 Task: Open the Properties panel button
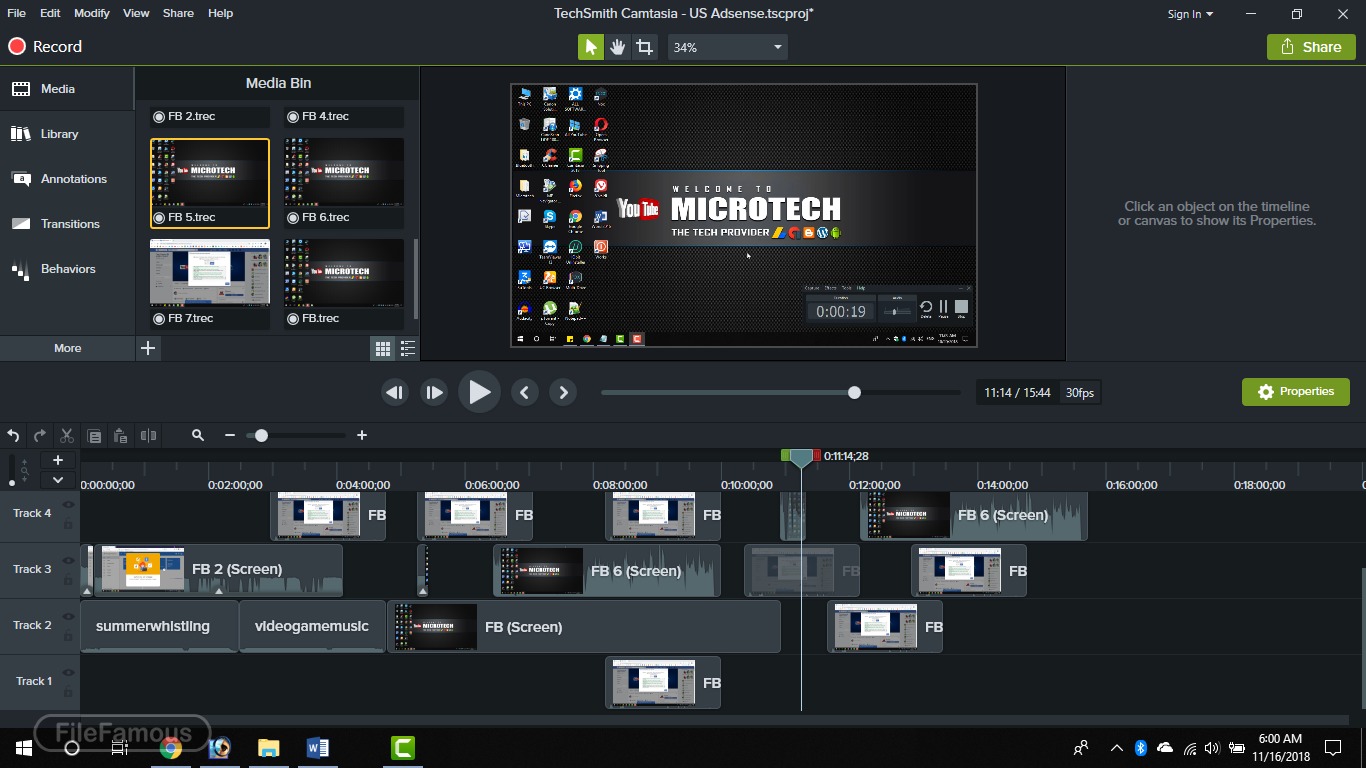(1296, 392)
